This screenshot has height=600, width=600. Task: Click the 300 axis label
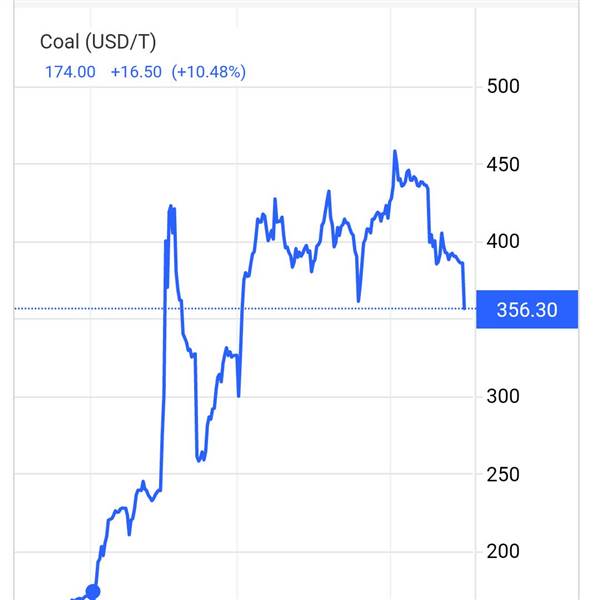coord(503,396)
